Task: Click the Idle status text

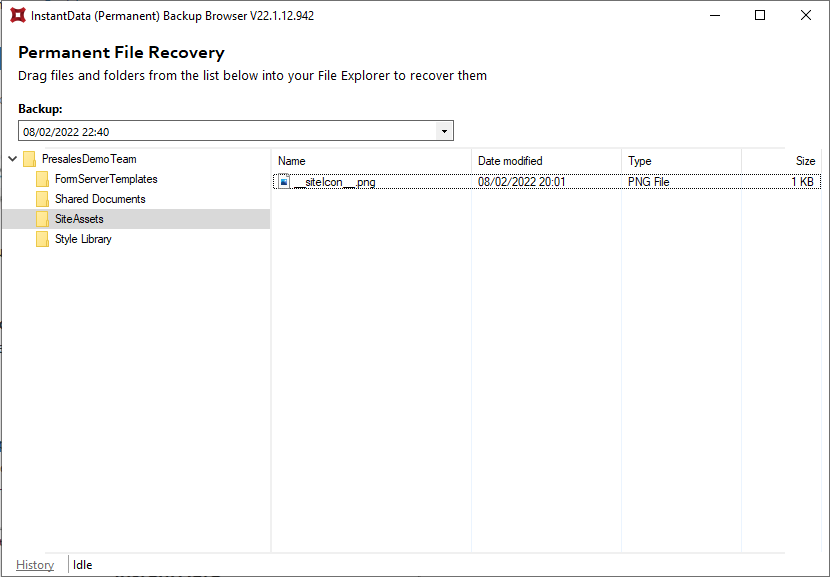Action: [x=83, y=565]
